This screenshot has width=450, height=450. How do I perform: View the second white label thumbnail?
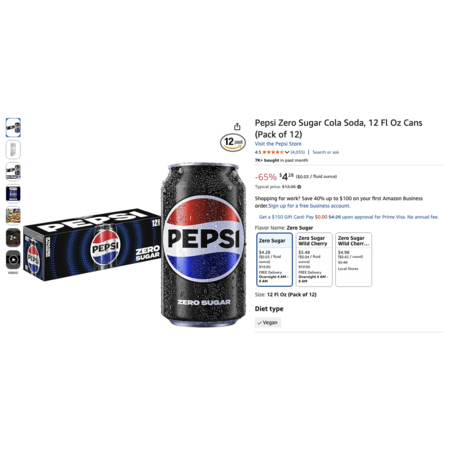(x=13, y=149)
